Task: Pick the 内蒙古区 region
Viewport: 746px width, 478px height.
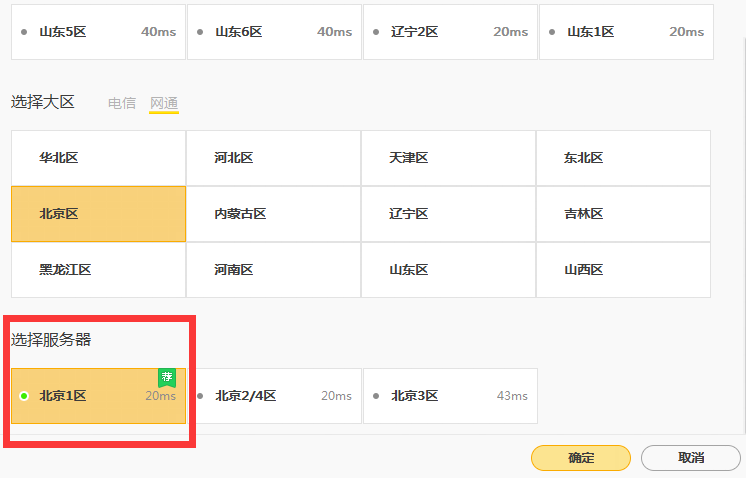Action: click(x=273, y=214)
